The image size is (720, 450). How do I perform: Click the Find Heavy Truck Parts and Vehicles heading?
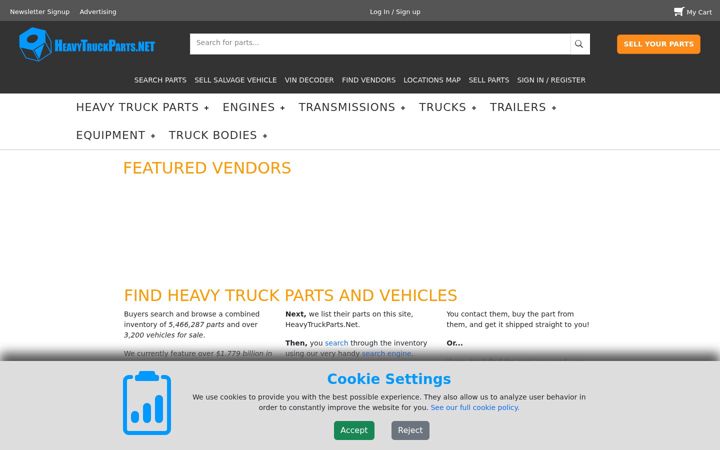click(x=291, y=295)
